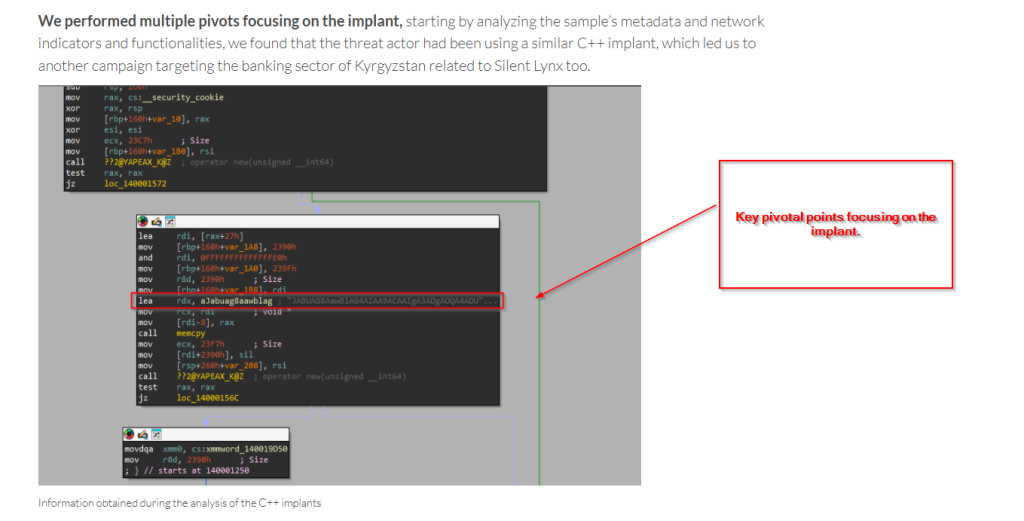1024x521 pixels.
Task: Click the red annotation box about pivotal points
Action: click(x=836, y=225)
